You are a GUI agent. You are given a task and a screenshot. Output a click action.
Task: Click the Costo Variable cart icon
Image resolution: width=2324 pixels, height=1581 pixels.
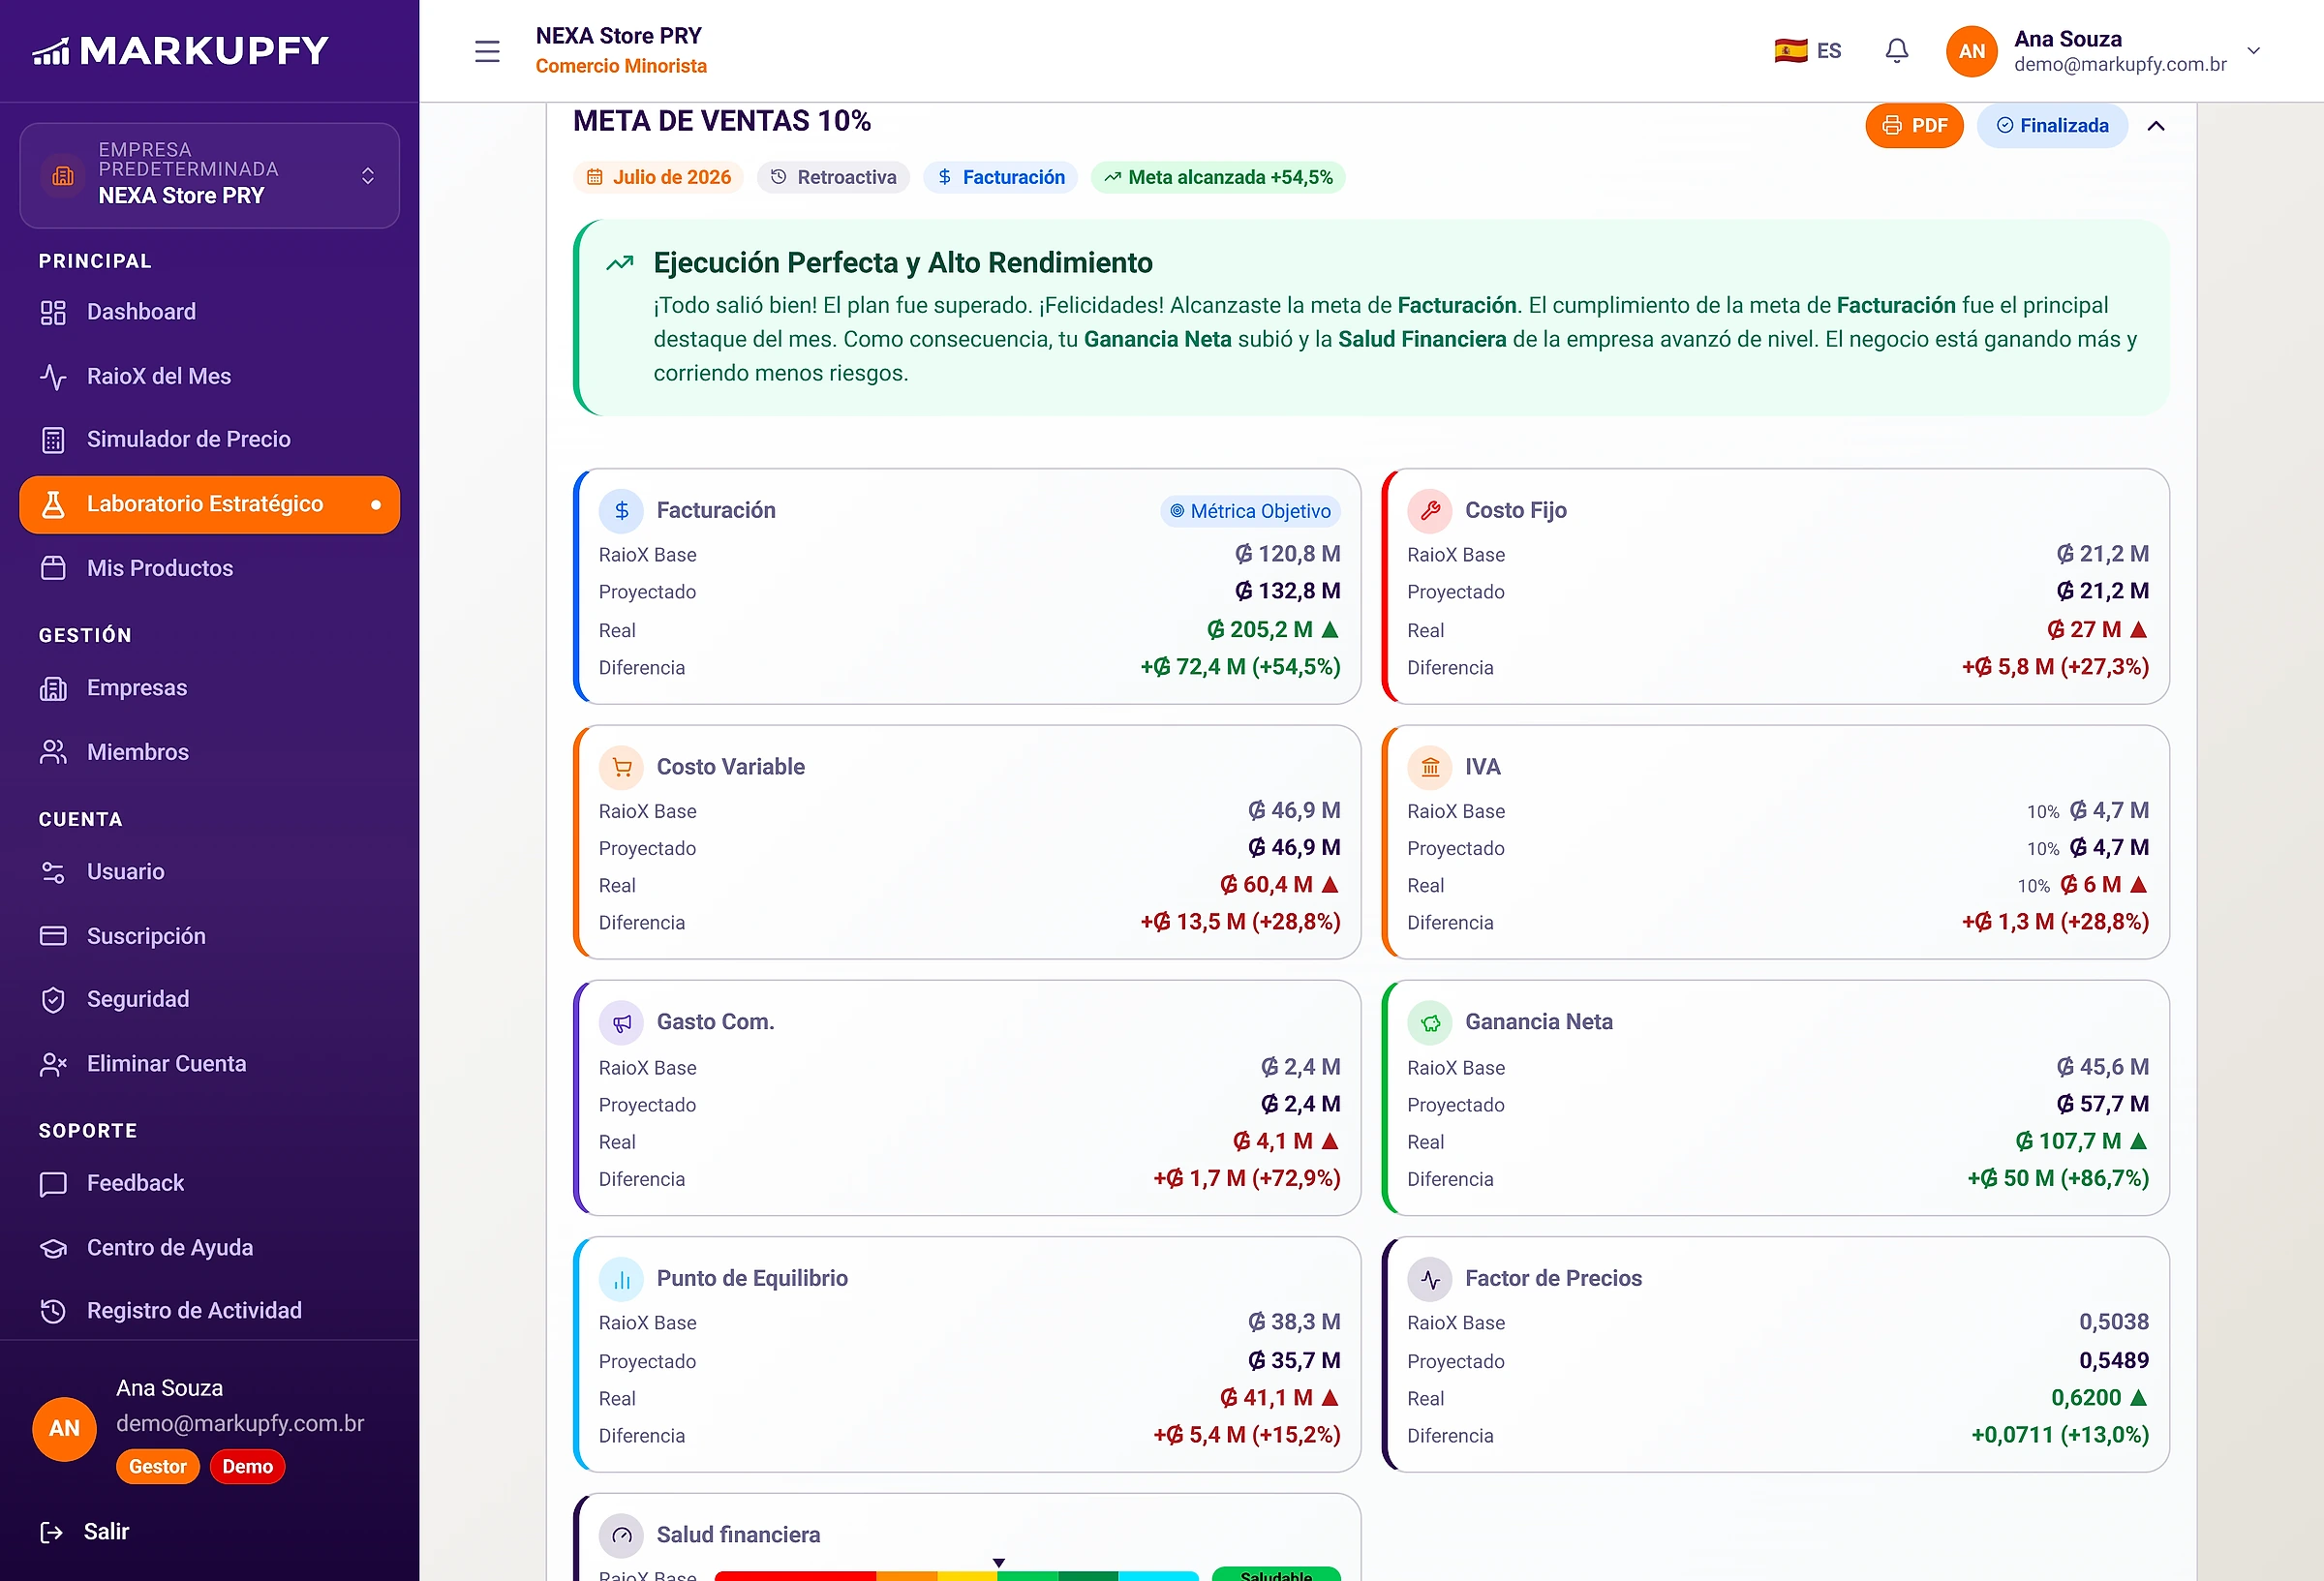coord(621,767)
